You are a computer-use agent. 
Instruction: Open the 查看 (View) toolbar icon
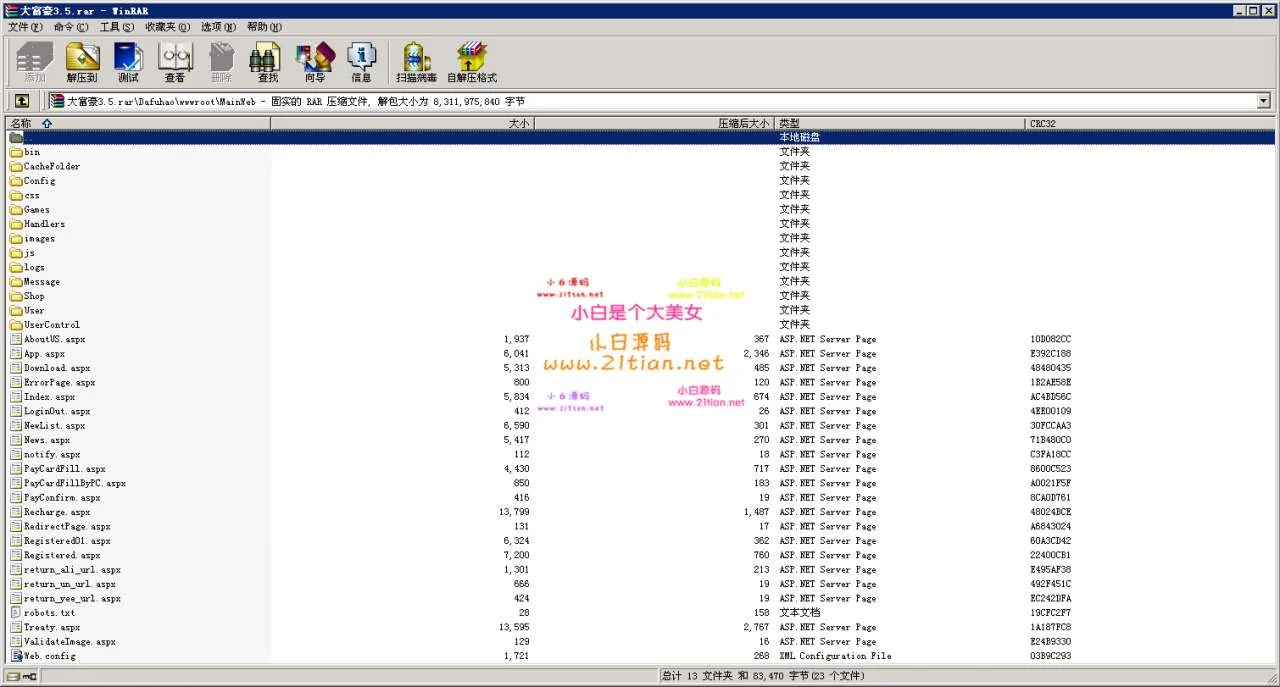(175, 62)
